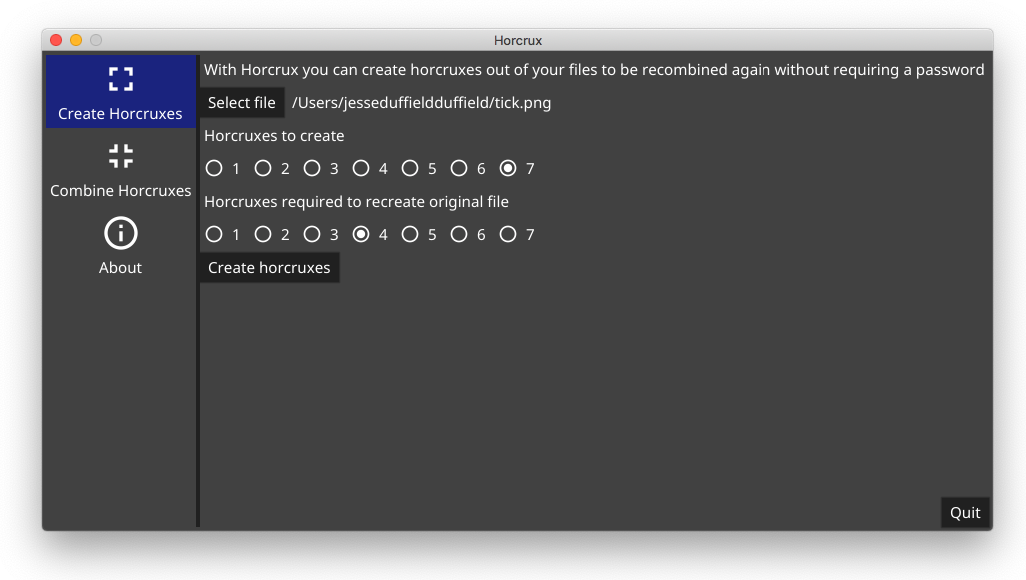Switch to Combine Horcruxes label
Screen dimensions: 1026x580
click(120, 190)
